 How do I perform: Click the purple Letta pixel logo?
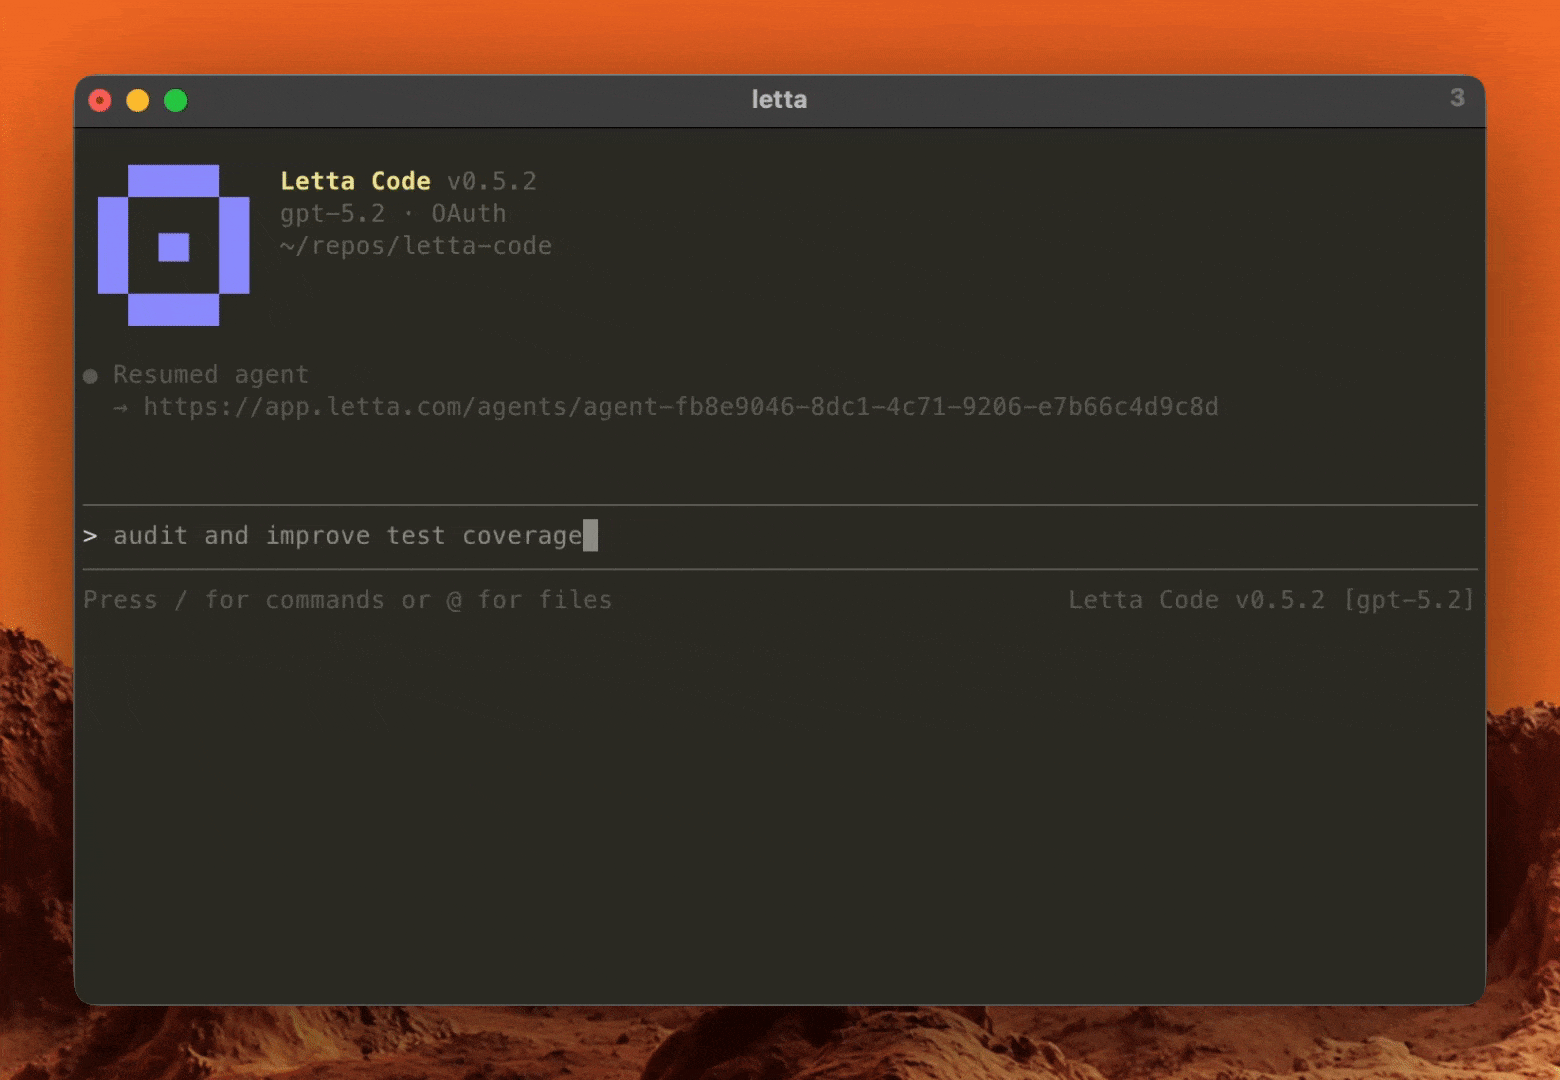pyautogui.click(x=173, y=245)
